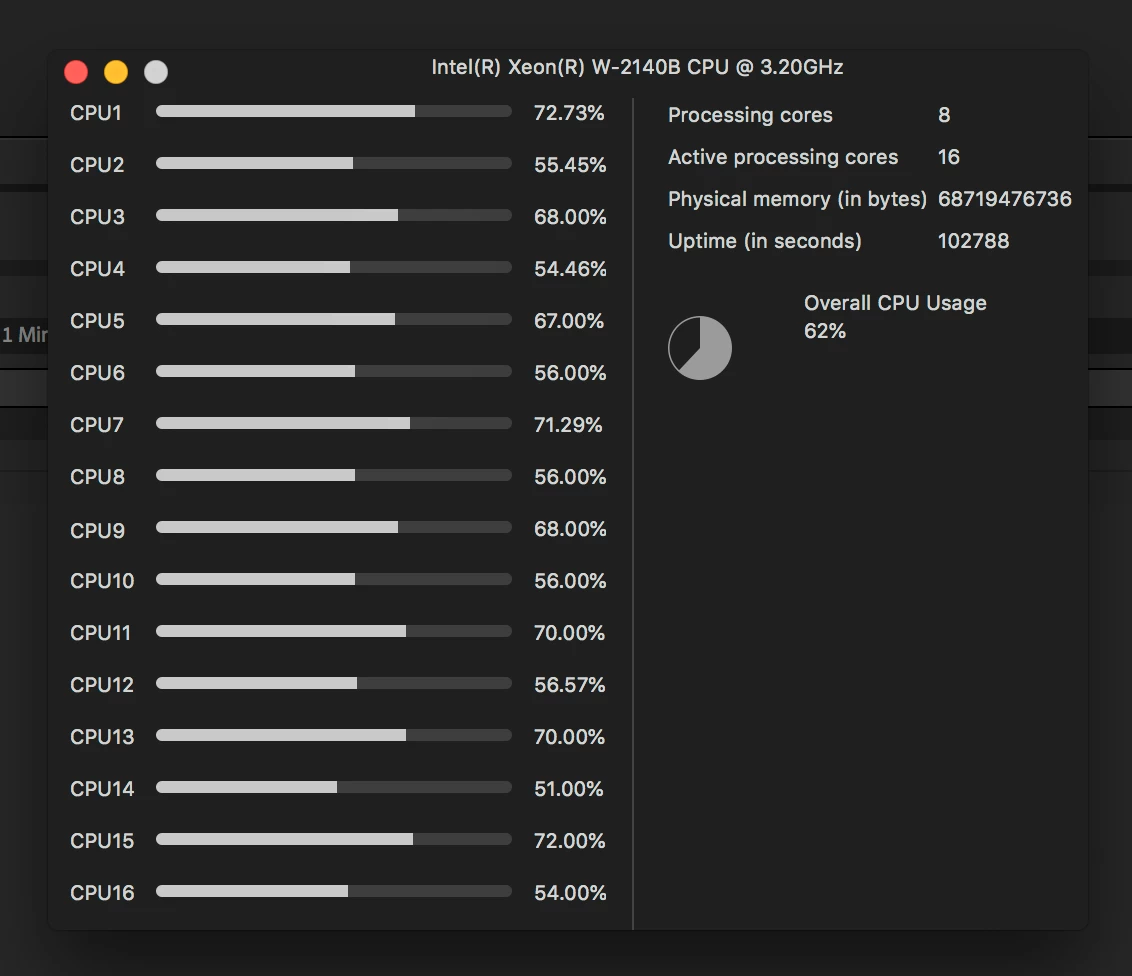Click the CPU12 usage bar
Viewport: 1132px width, 976px height.
(334, 683)
